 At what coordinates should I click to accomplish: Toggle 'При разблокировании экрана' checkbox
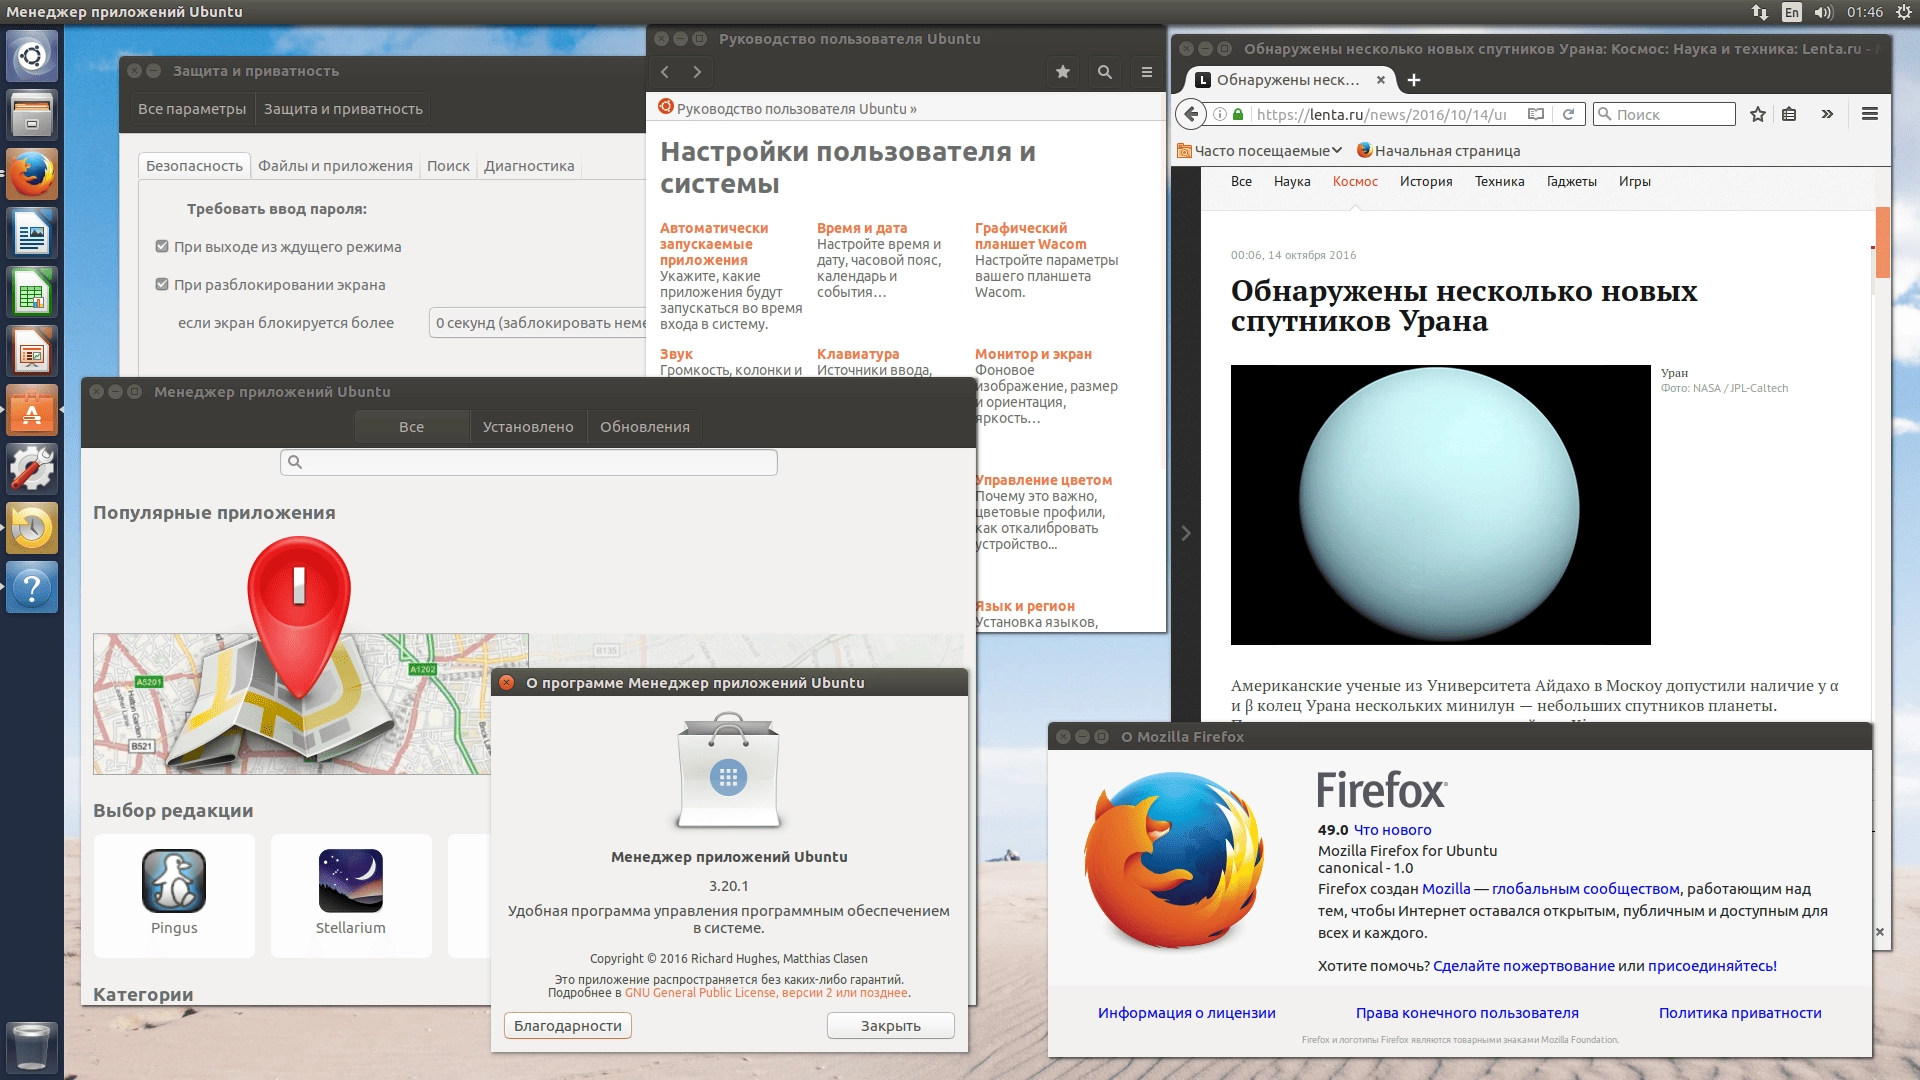tap(162, 284)
